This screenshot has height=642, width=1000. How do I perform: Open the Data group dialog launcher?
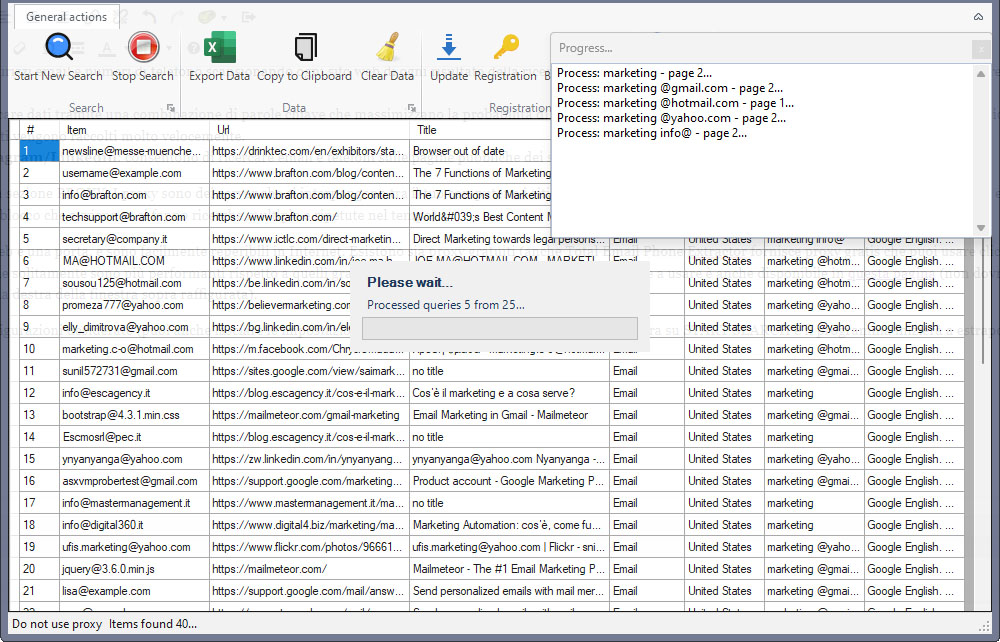click(x=412, y=108)
